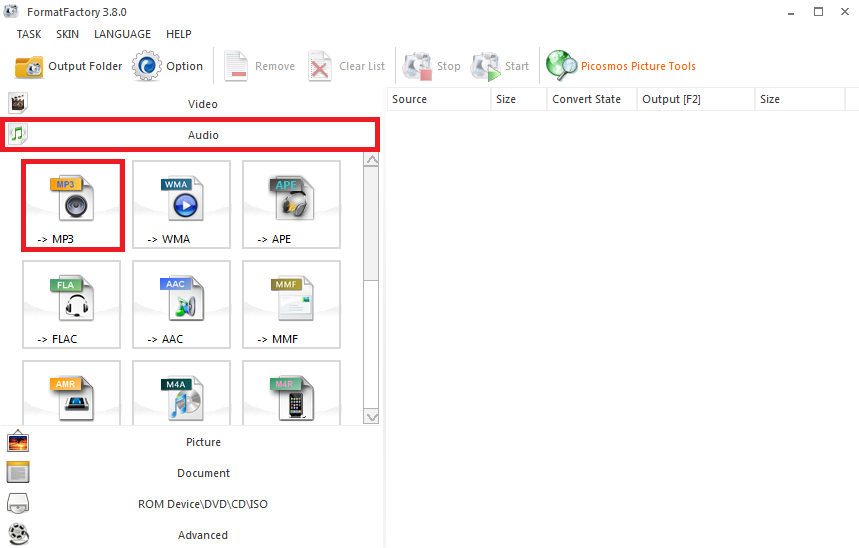Open the -> AAC converter
859x548 pixels.
181,304
